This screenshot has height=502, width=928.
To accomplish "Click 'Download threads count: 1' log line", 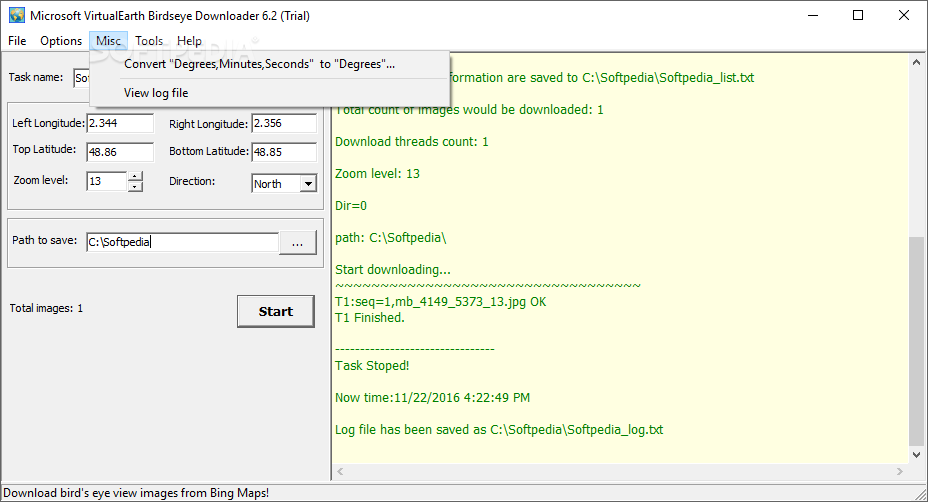I will (x=411, y=142).
